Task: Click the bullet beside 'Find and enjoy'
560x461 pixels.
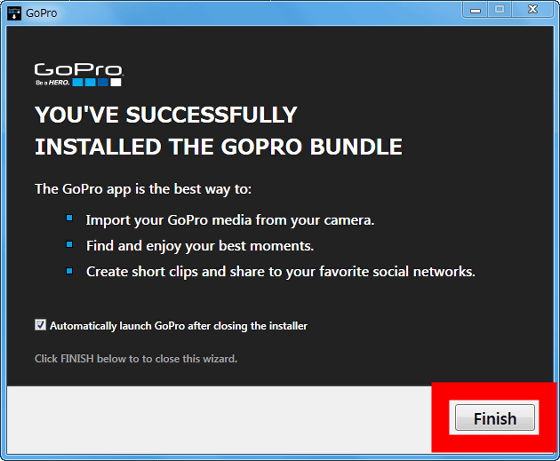Action: [70, 245]
